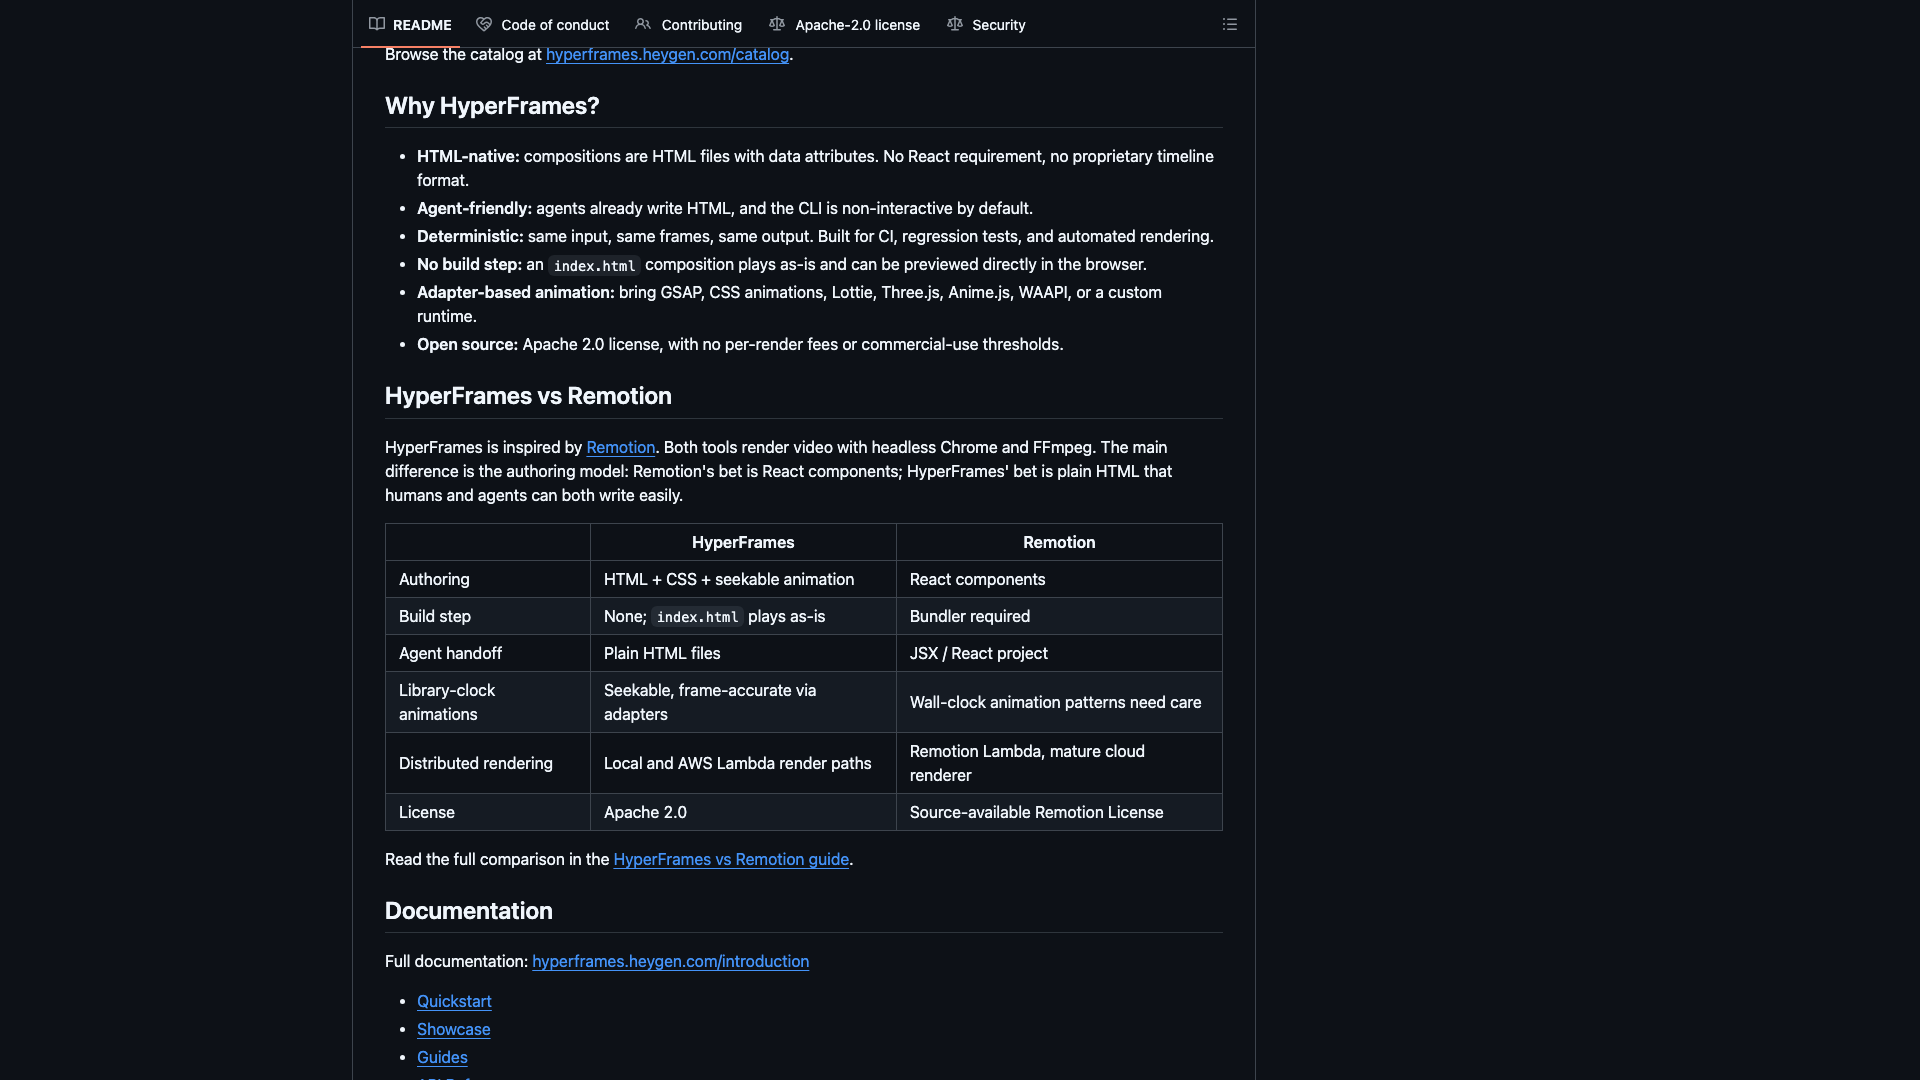Viewport: 1920px width, 1080px height.
Task: Click the Wall-clock animation patterns need care cell
Action: point(1059,702)
